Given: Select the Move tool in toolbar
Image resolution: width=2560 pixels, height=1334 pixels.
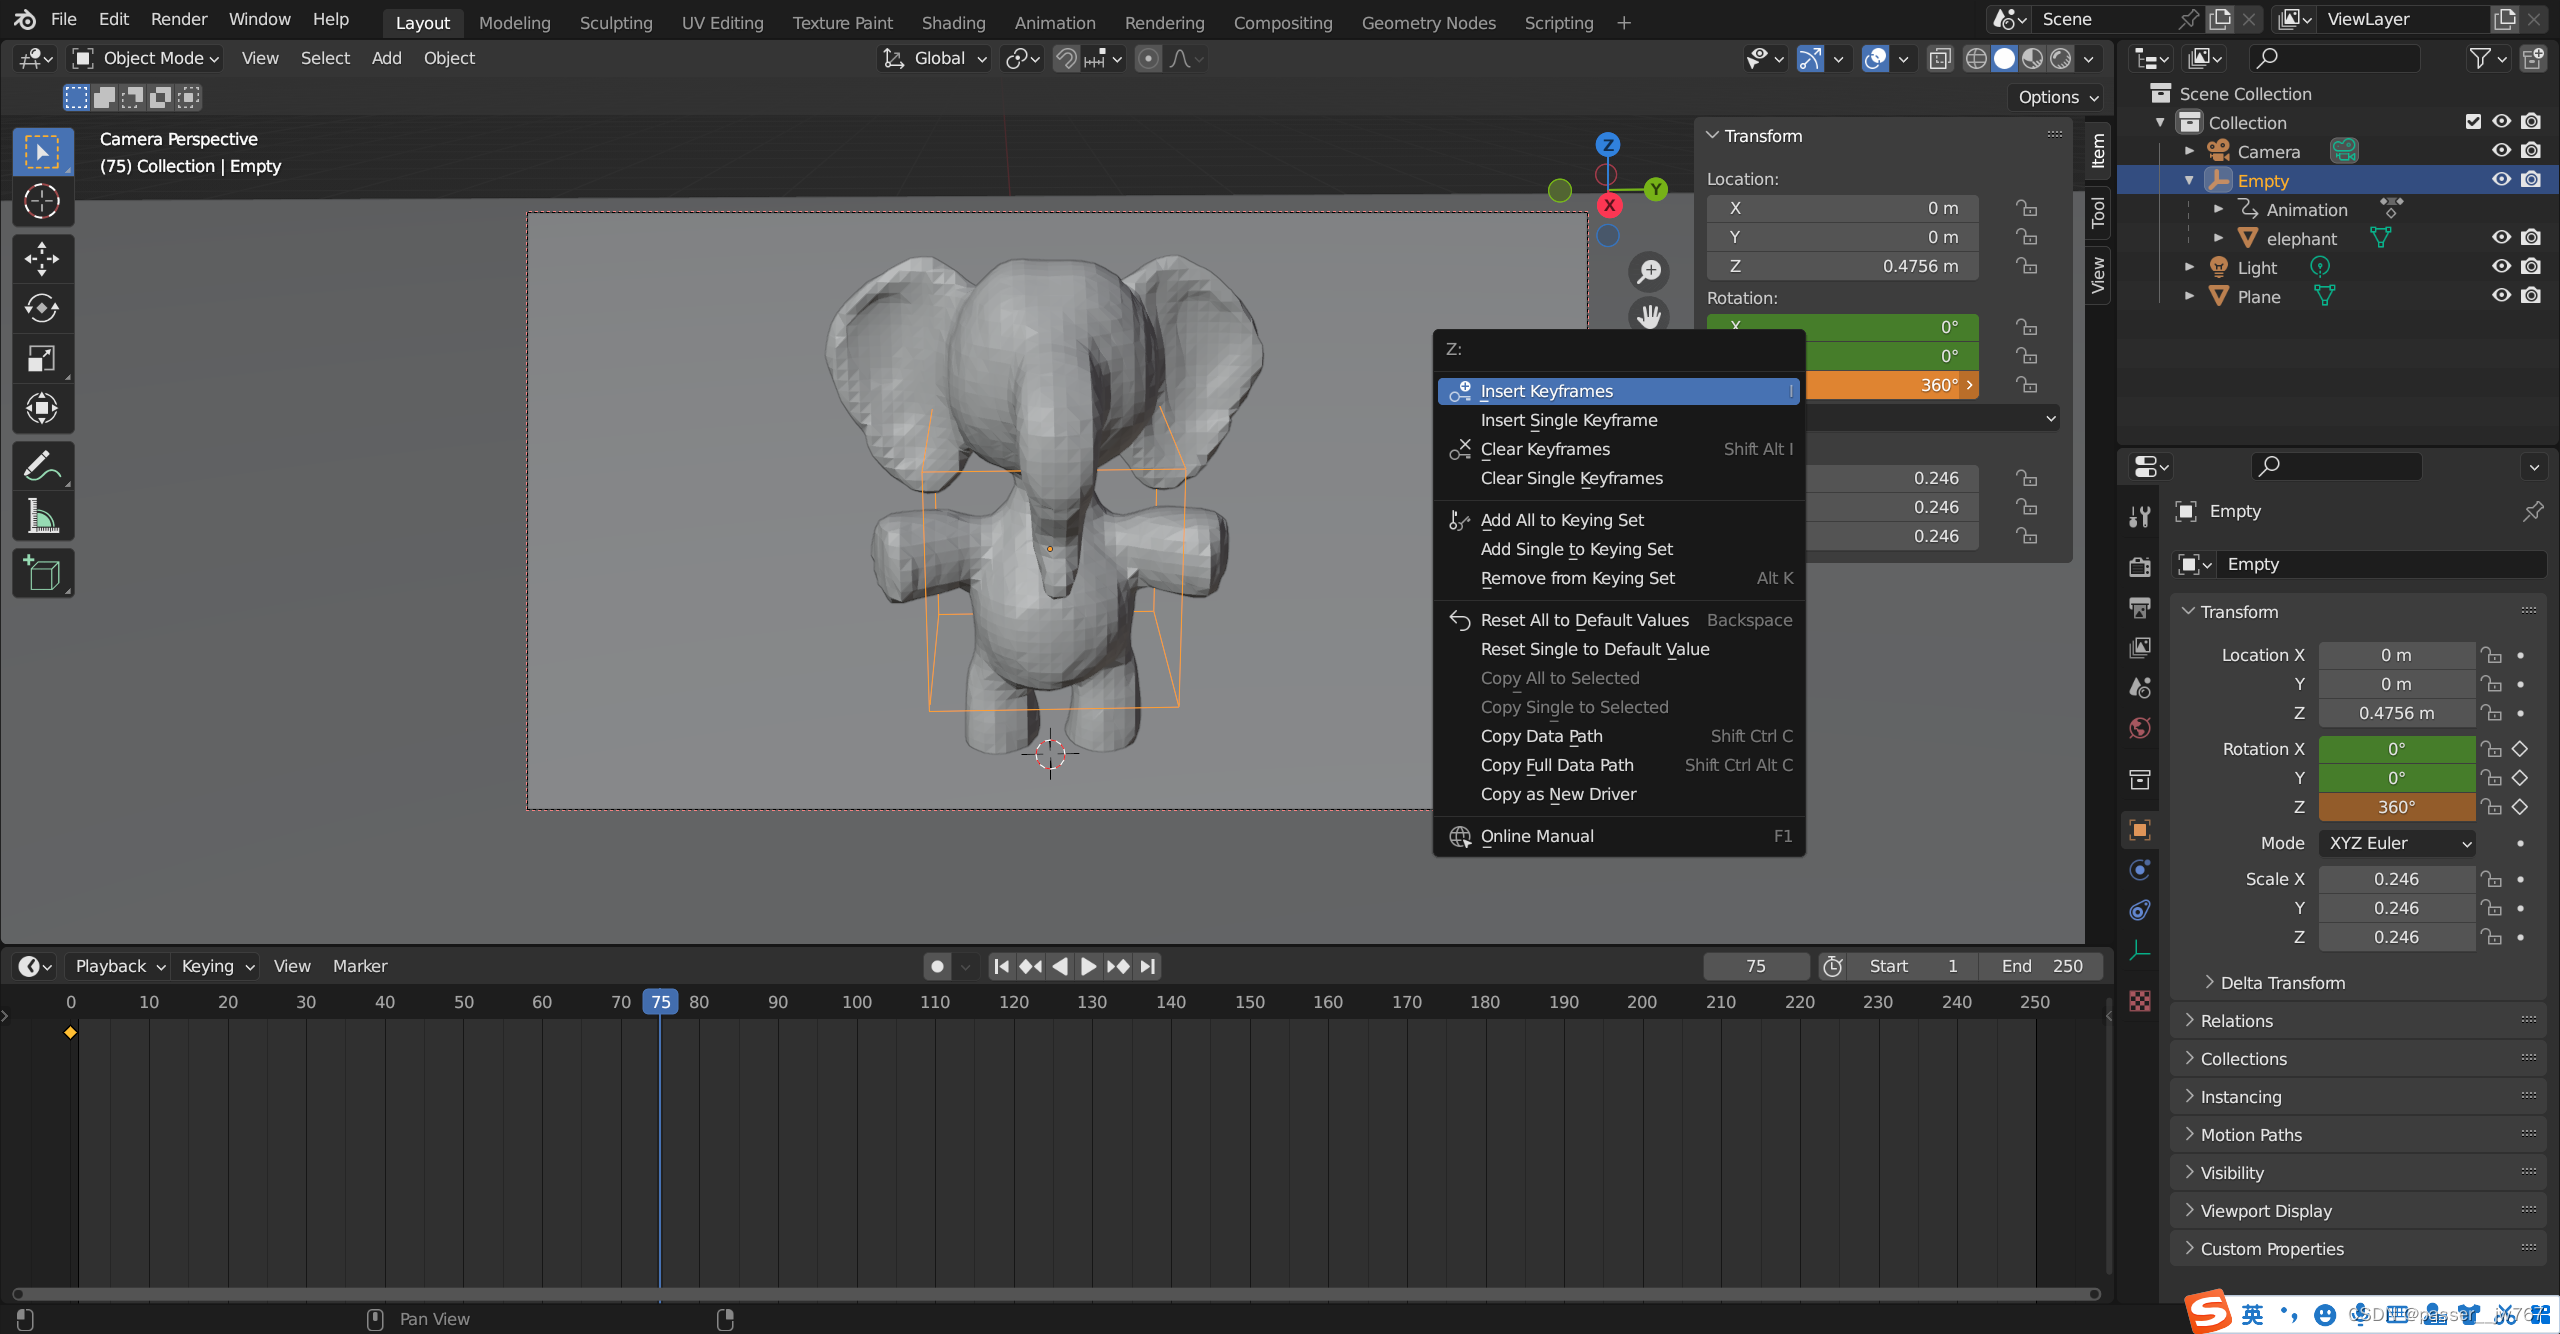Looking at the screenshot, I should [x=42, y=259].
